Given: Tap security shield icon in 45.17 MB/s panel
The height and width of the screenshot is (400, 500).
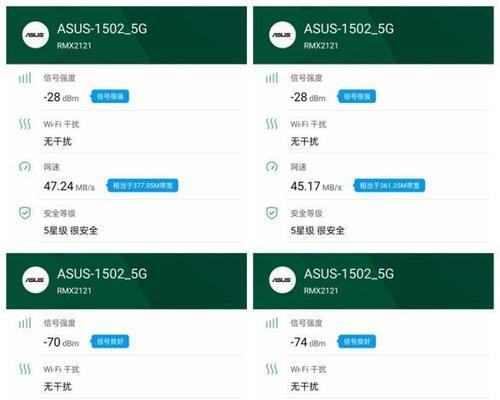Looking at the screenshot, I should [x=272, y=213].
